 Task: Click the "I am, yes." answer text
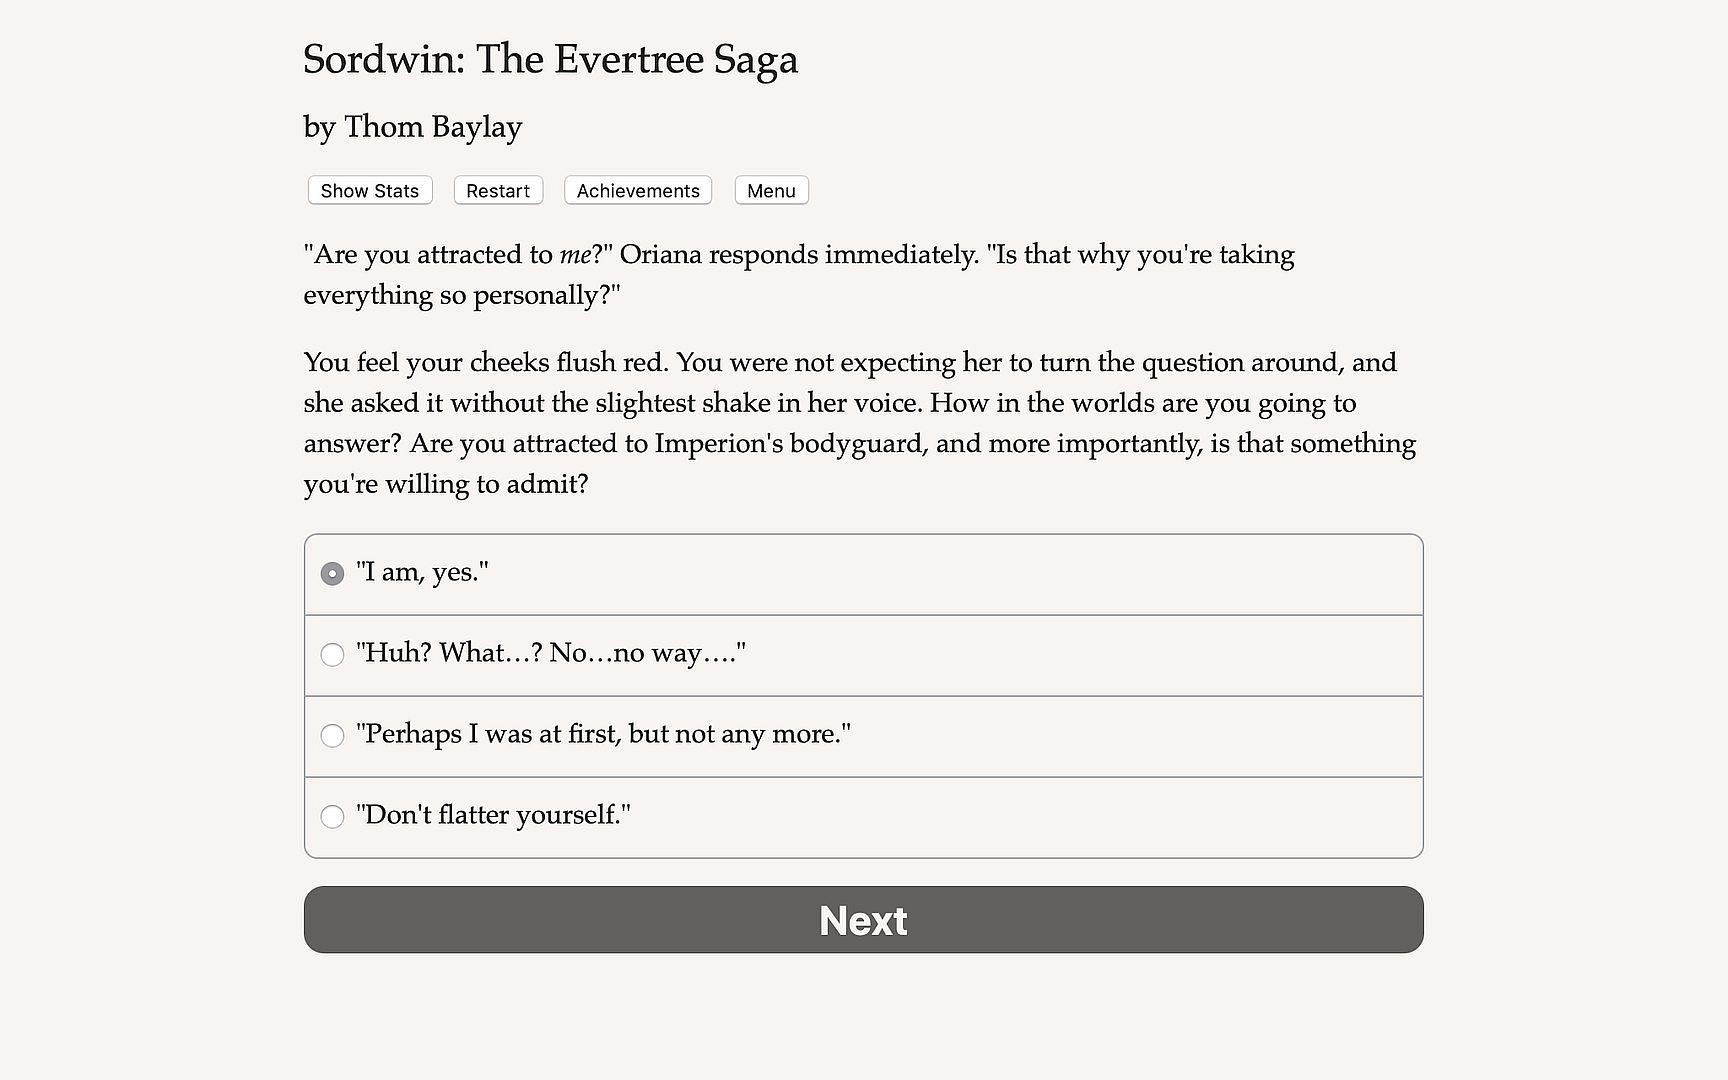click(422, 572)
